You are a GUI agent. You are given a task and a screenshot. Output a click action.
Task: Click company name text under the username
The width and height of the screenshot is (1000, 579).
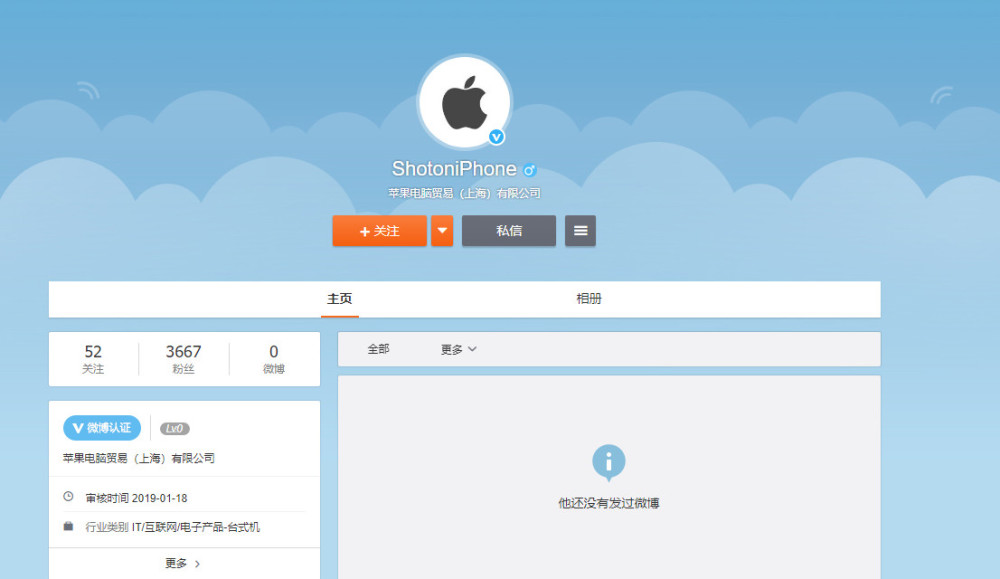click(x=464, y=193)
